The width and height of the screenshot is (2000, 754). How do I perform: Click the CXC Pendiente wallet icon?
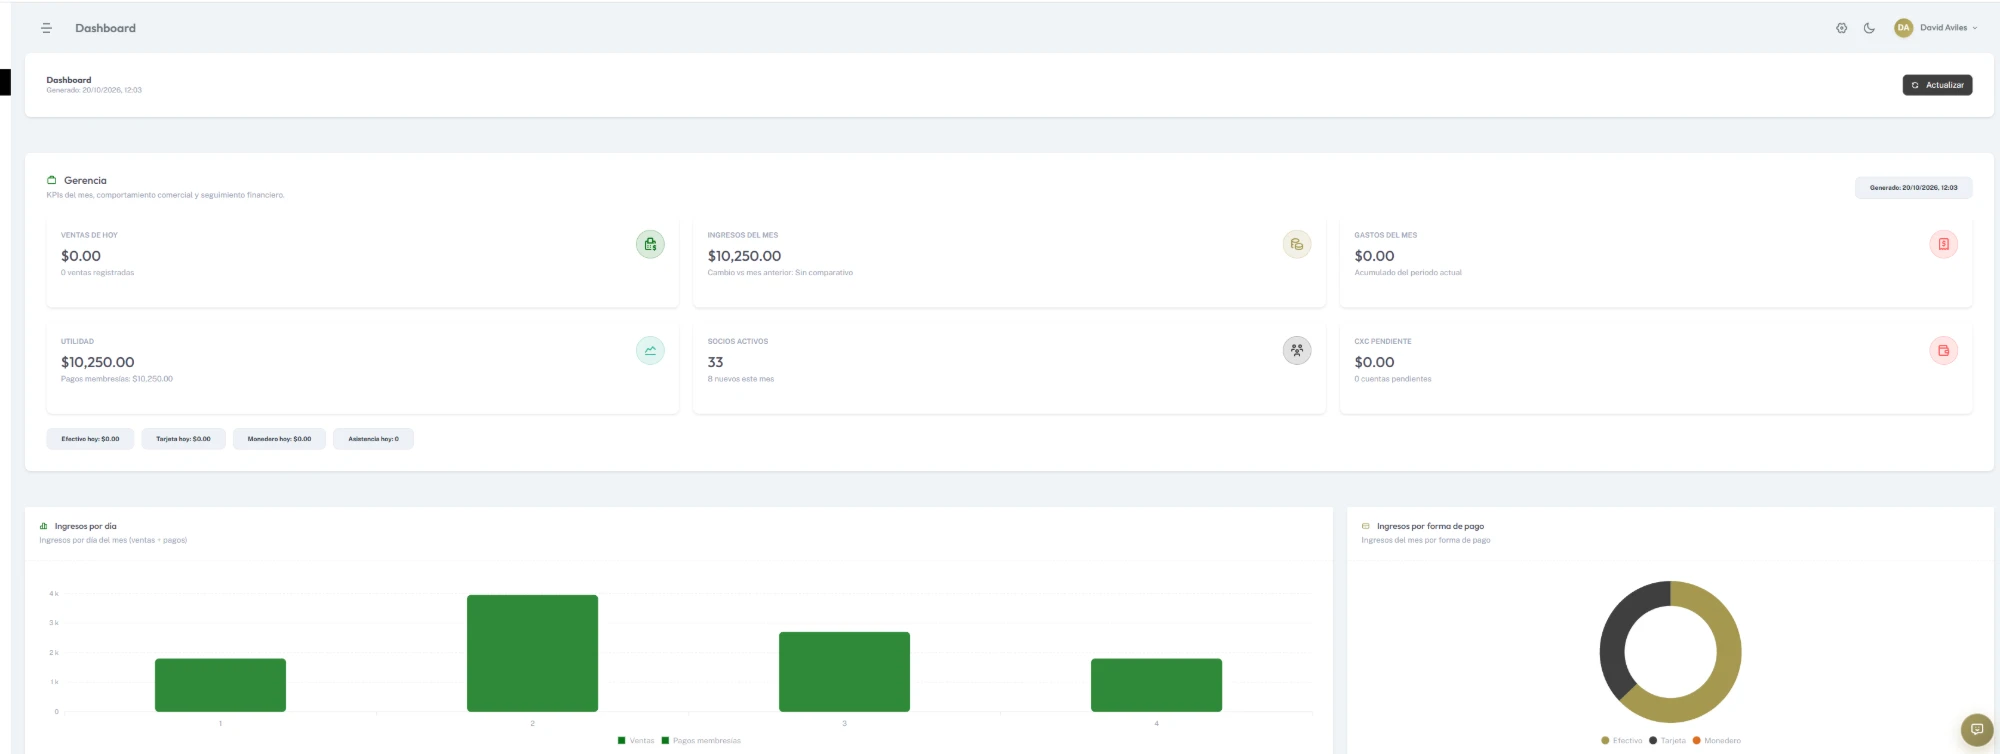tap(1943, 350)
